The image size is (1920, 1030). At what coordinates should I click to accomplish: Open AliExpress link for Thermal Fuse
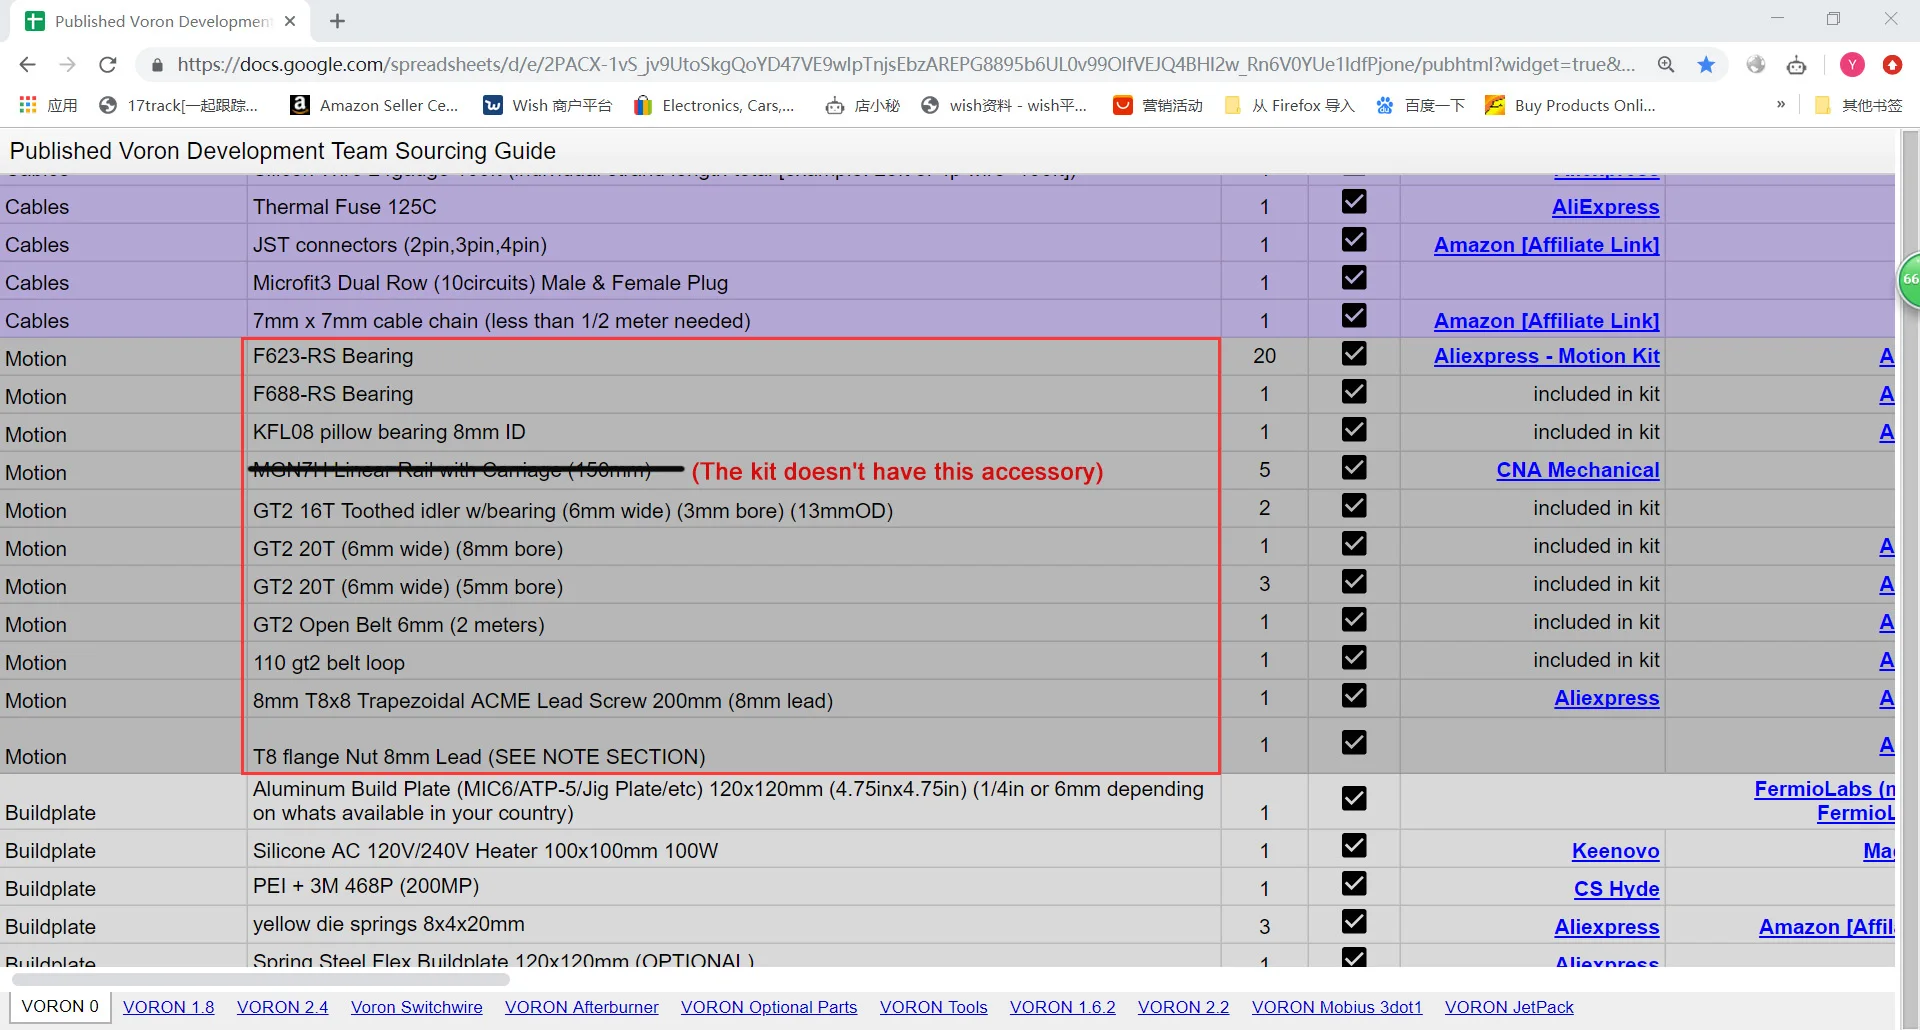pyautogui.click(x=1605, y=207)
